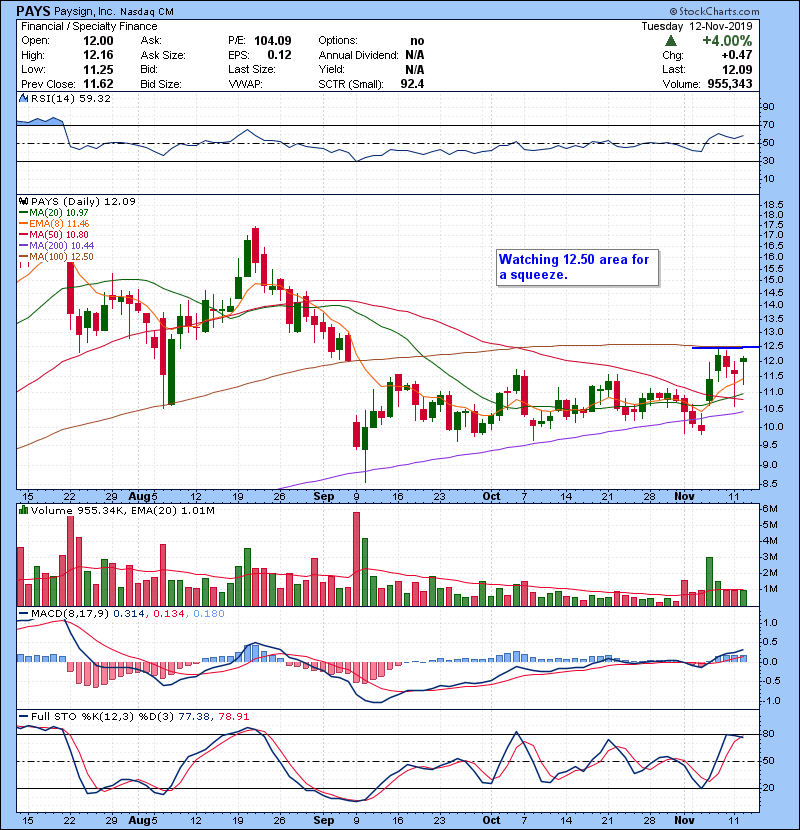Click the green up-triangle price change indicator
This screenshot has width=800, height=830.
pos(671,41)
